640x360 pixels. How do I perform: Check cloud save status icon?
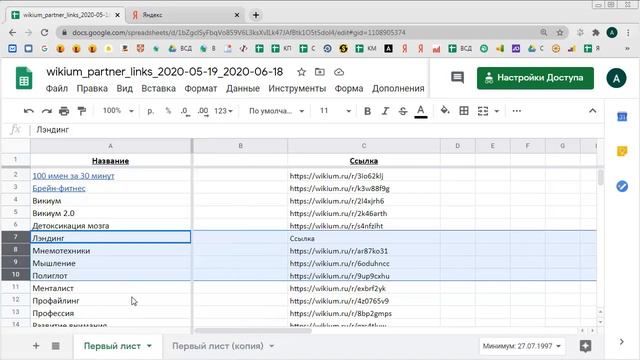click(339, 72)
